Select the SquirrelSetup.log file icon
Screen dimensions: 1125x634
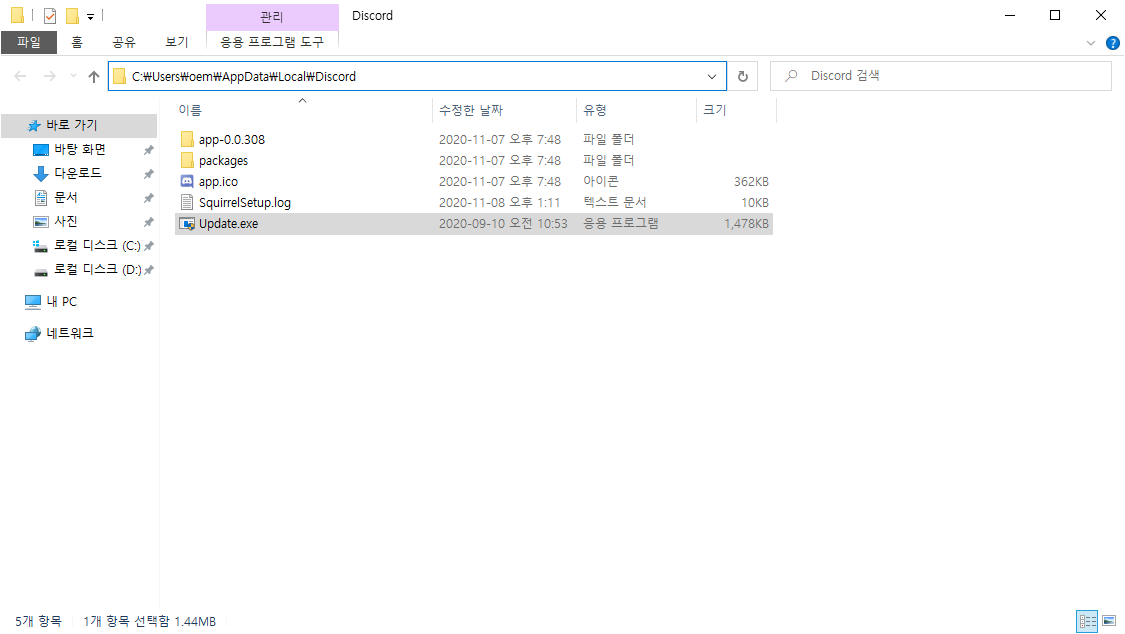point(187,202)
